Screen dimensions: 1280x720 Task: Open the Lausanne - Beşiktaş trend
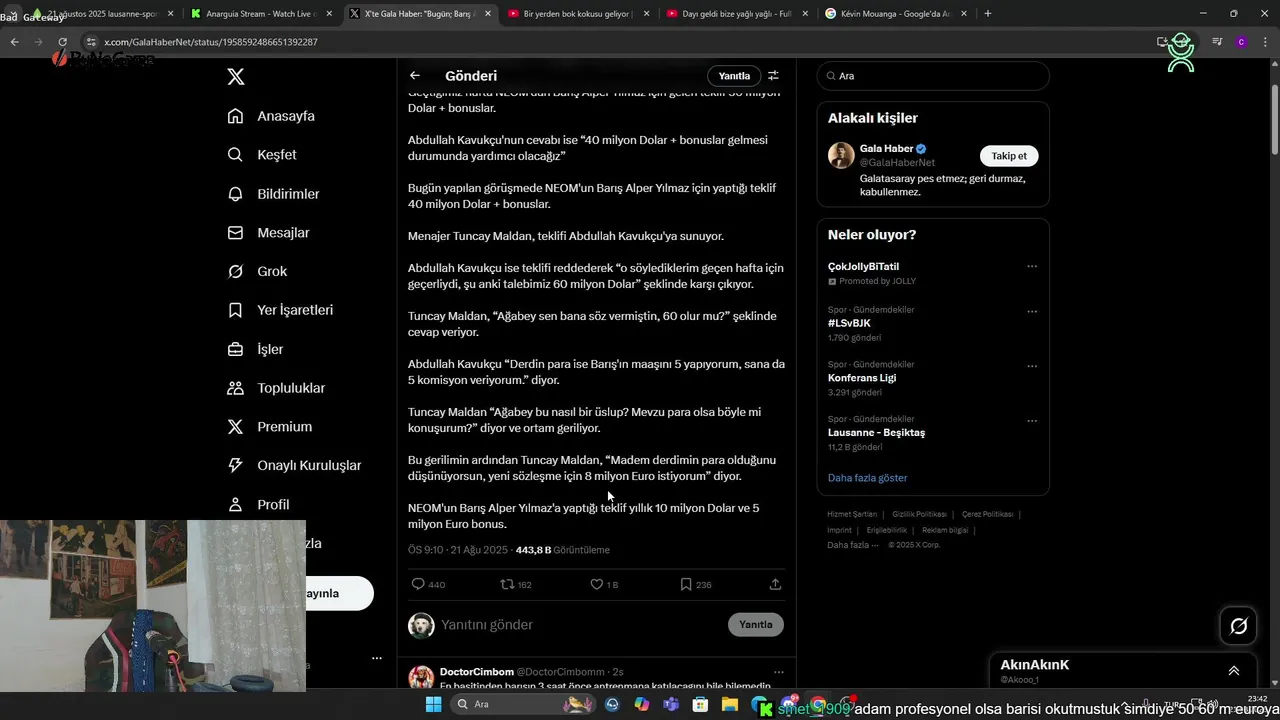pyautogui.click(x=876, y=433)
